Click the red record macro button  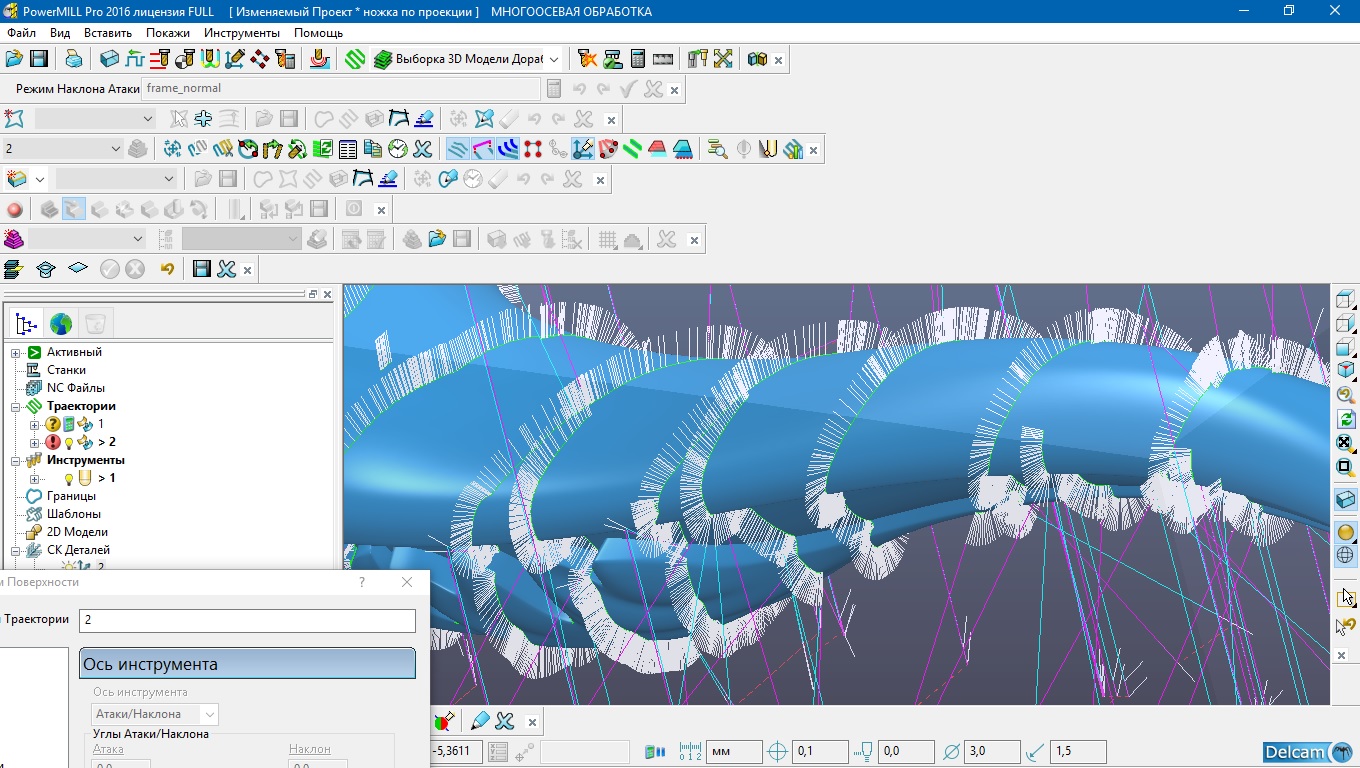tap(14, 209)
